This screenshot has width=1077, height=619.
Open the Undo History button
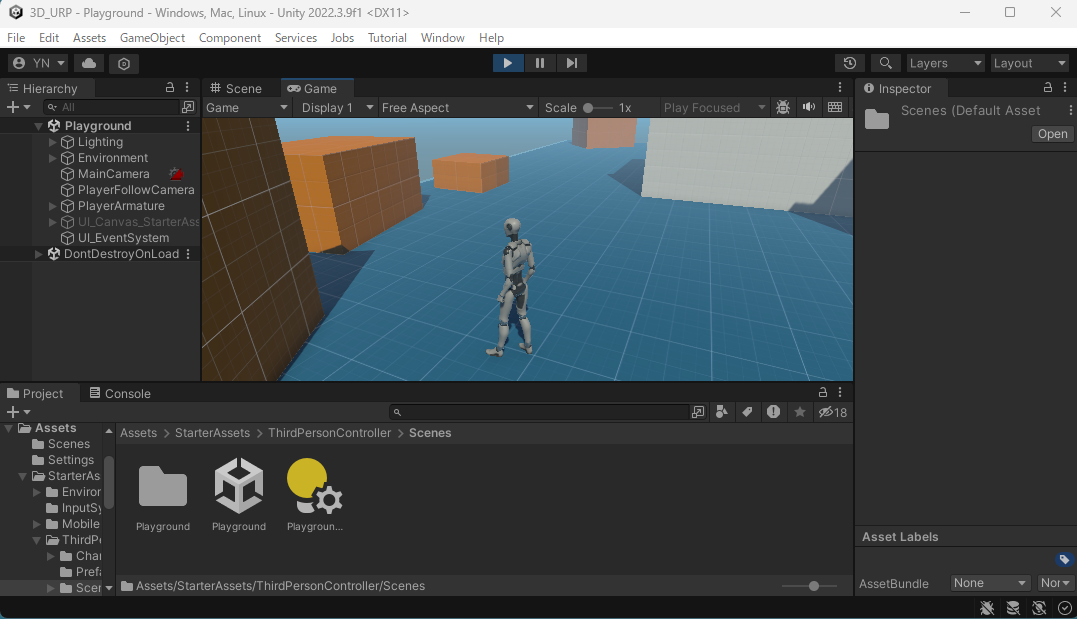(850, 63)
